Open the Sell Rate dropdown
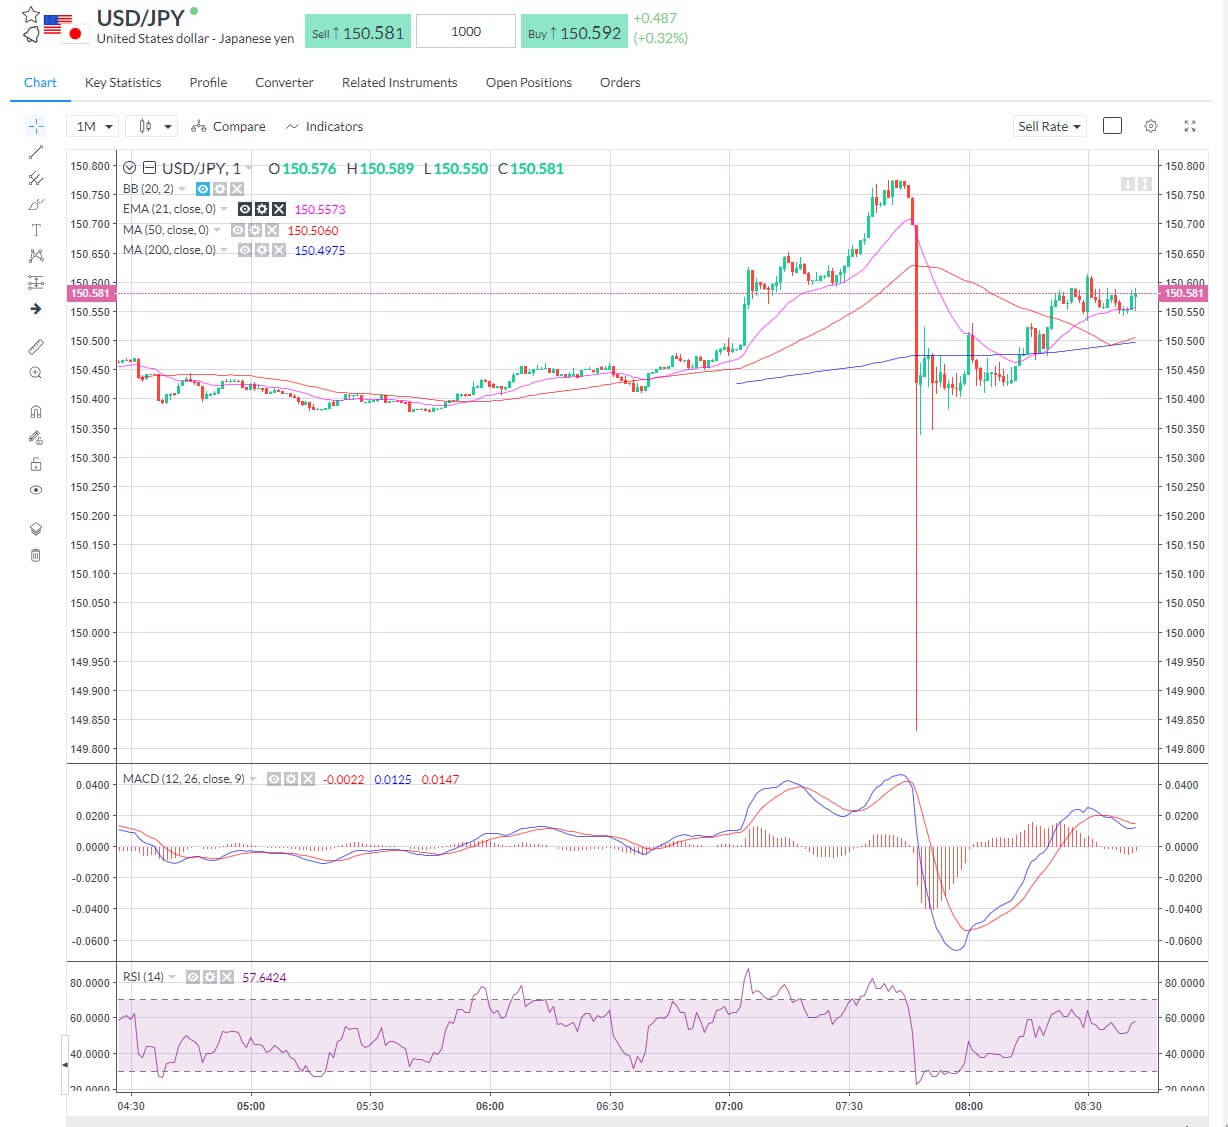Image resolution: width=1228 pixels, height=1127 pixels. click(x=1048, y=126)
